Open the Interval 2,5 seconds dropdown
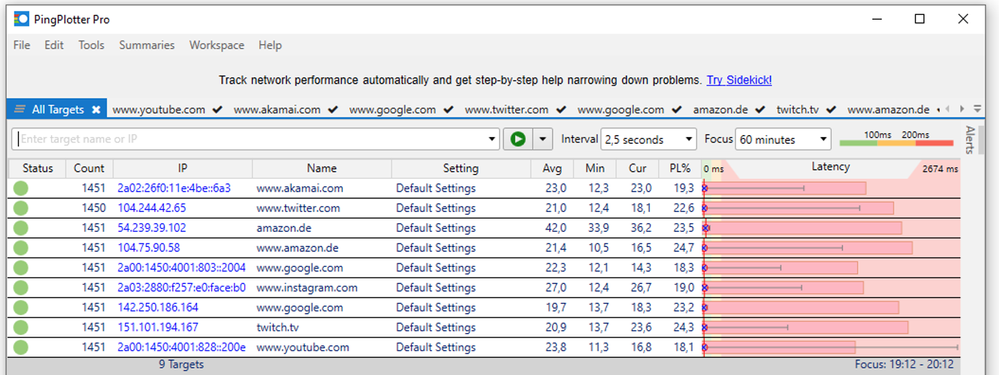 point(649,139)
